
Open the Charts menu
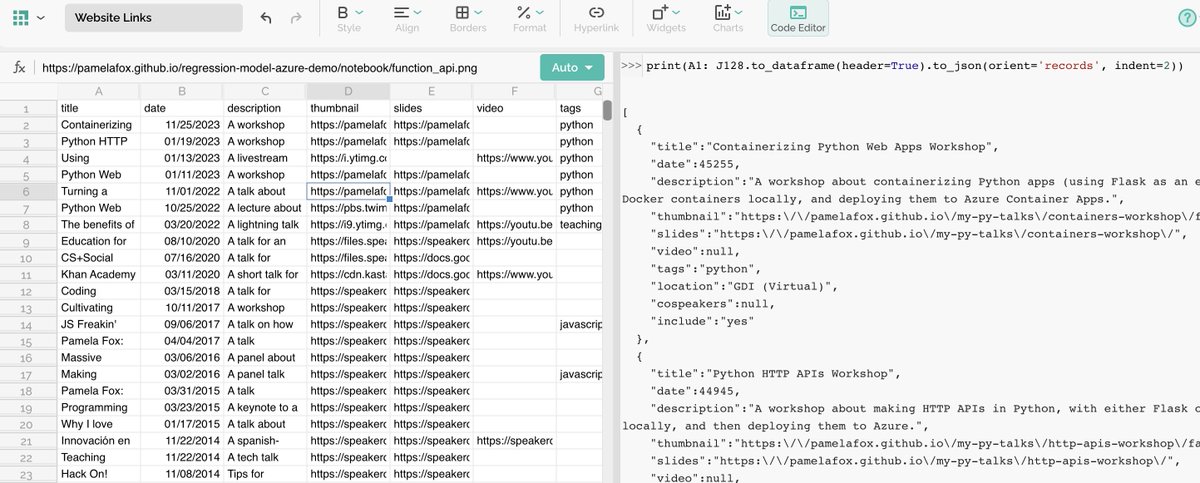(728, 19)
